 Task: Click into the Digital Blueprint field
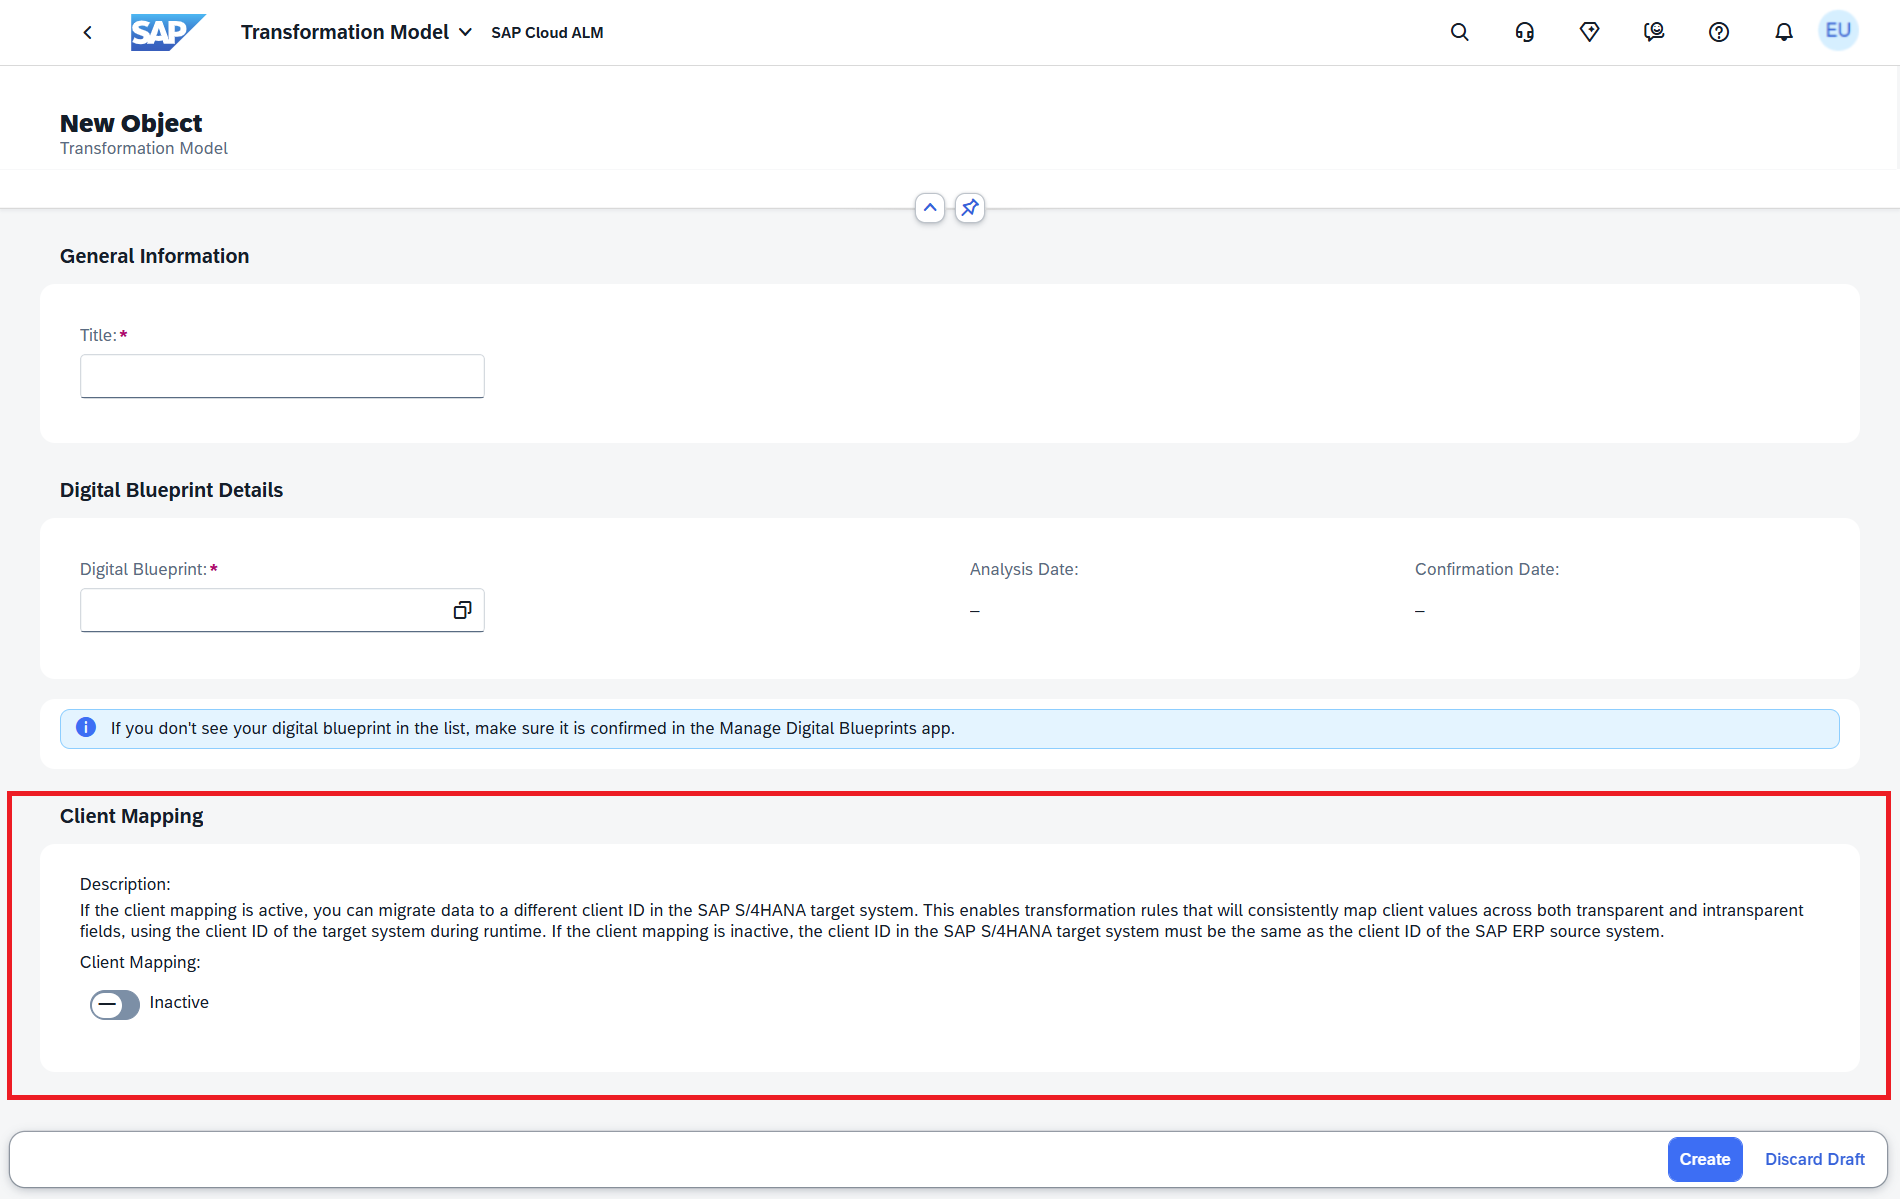coord(262,610)
